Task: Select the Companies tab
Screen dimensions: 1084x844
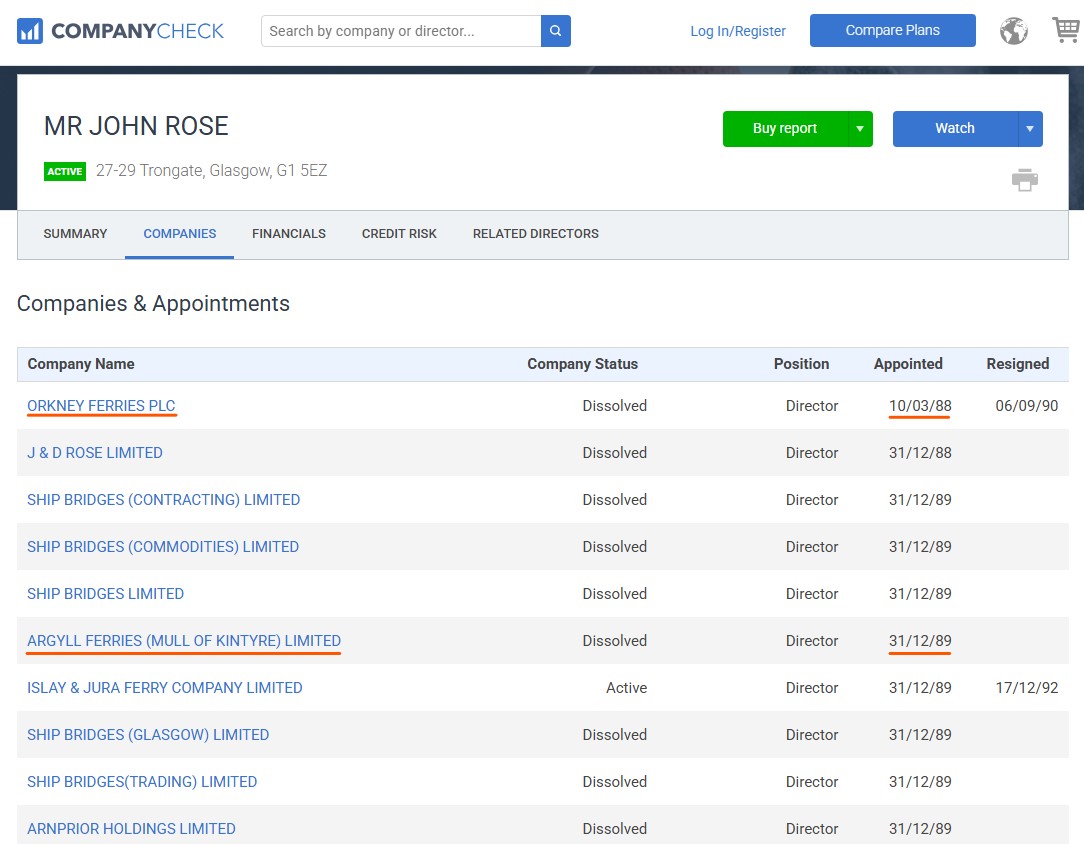Action: pyautogui.click(x=180, y=234)
